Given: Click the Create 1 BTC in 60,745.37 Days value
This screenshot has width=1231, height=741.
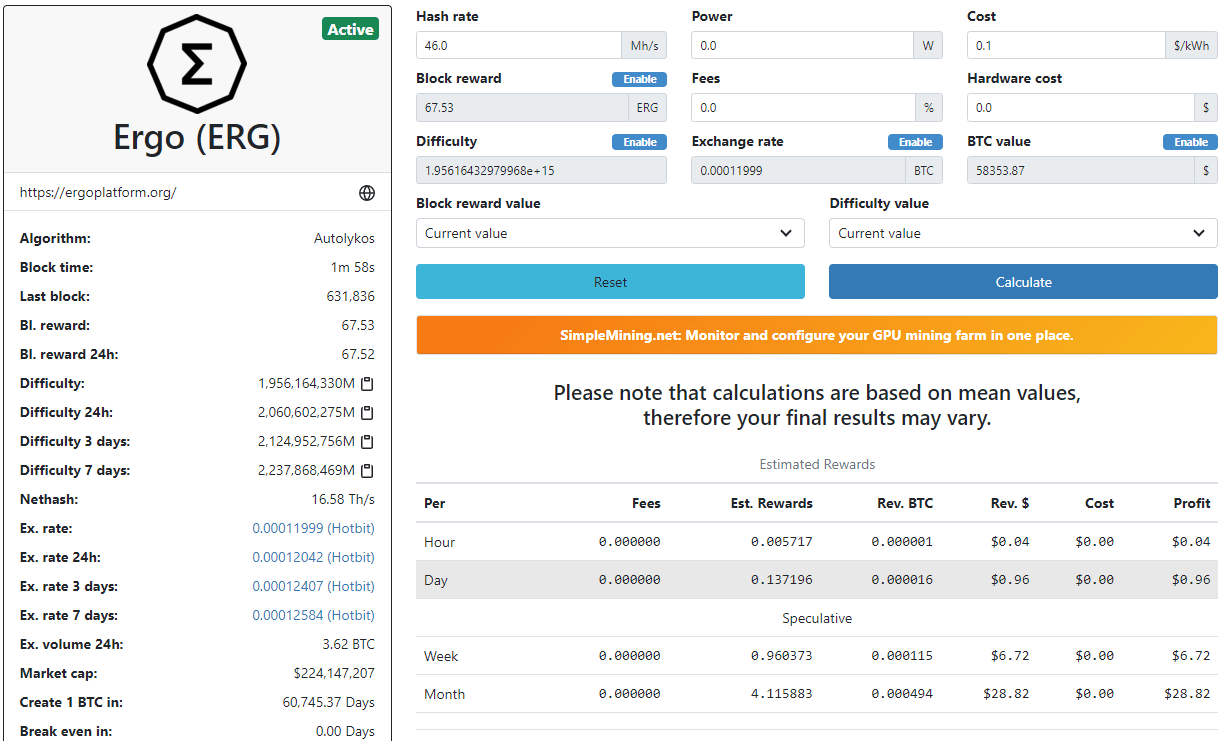Looking at the screenshot, I should (x=328, y=702).
